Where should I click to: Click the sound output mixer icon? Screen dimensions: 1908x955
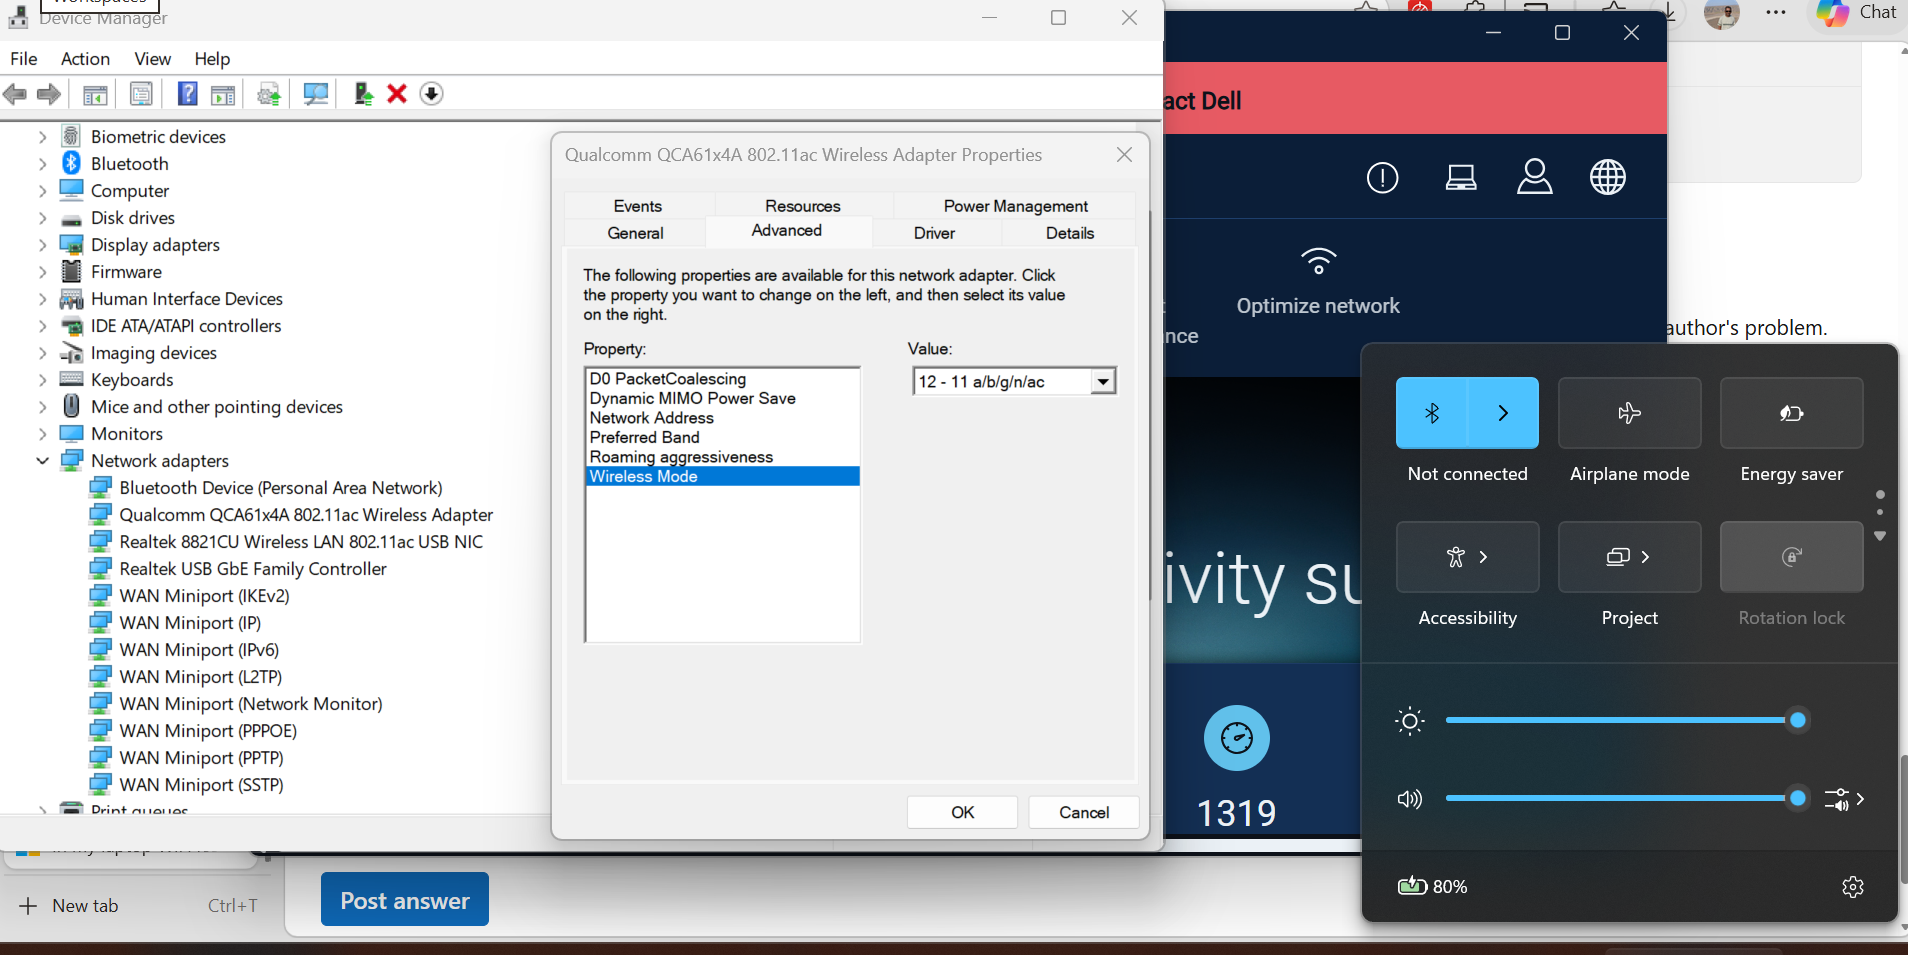(x=1844, y=799)
